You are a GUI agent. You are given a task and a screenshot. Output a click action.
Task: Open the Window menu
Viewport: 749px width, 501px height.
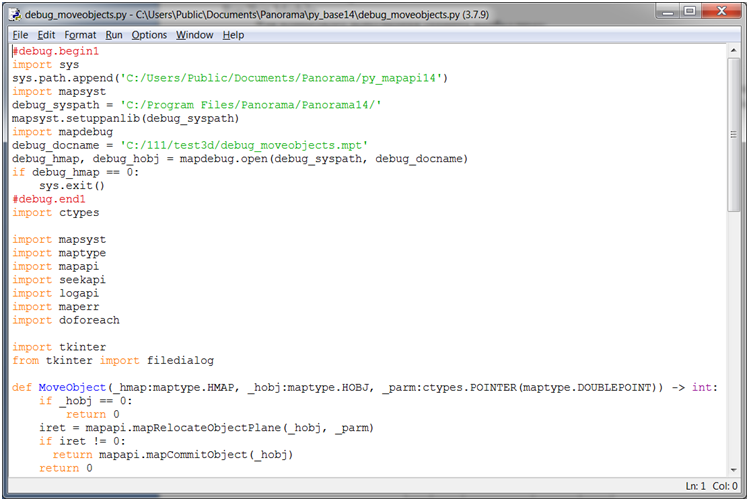[194, 35]
